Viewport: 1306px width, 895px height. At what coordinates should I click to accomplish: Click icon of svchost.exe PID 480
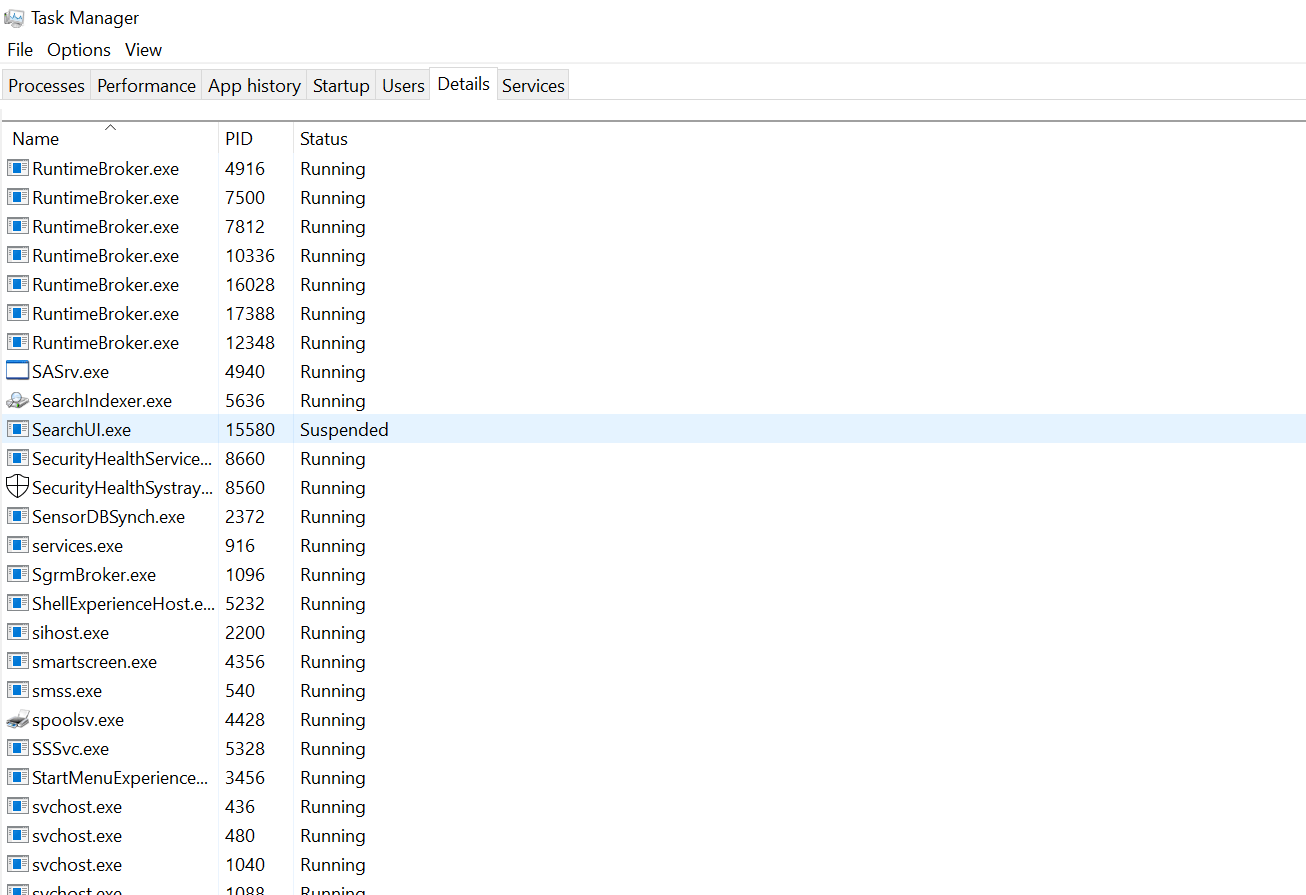click(x=18, y=835)
